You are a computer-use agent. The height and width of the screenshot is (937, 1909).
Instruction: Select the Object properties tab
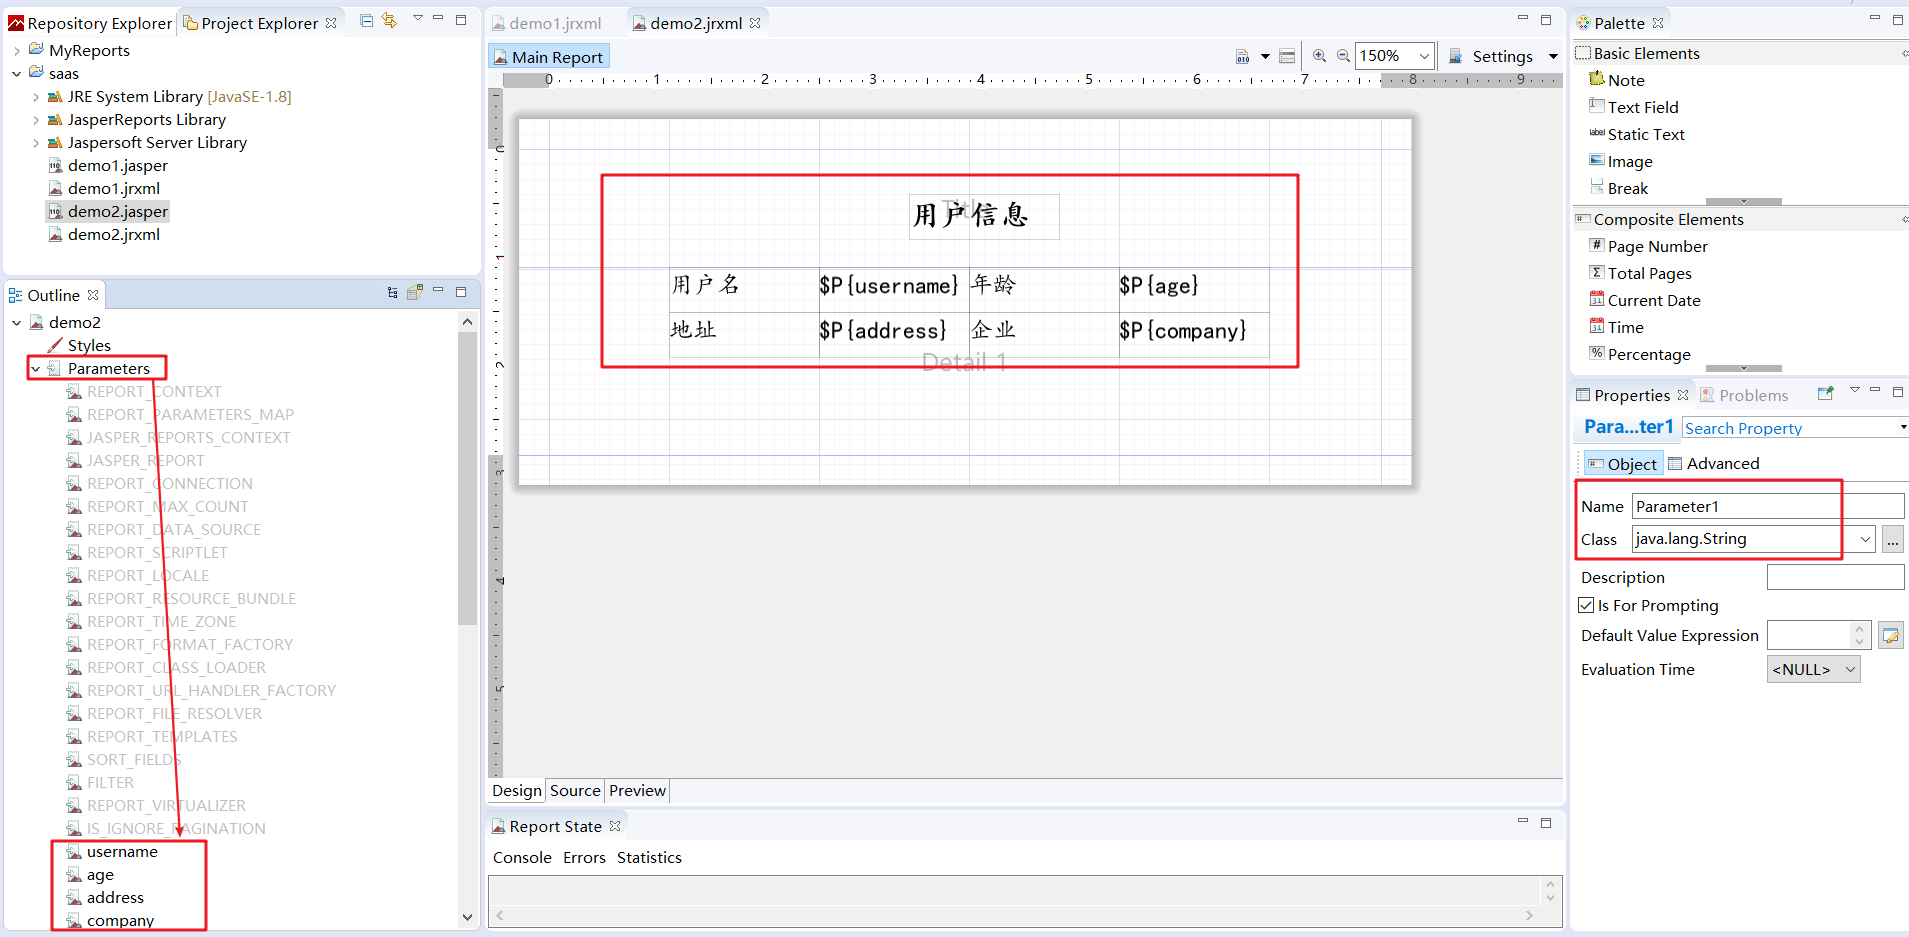tap(1622, 464)
